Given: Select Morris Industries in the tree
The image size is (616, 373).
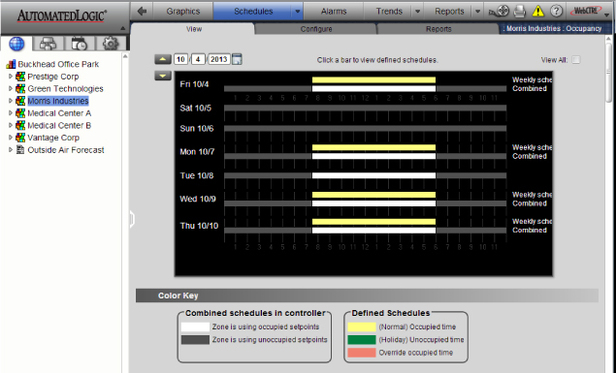Looking at the screenshot, I should (x=58, y=101).
